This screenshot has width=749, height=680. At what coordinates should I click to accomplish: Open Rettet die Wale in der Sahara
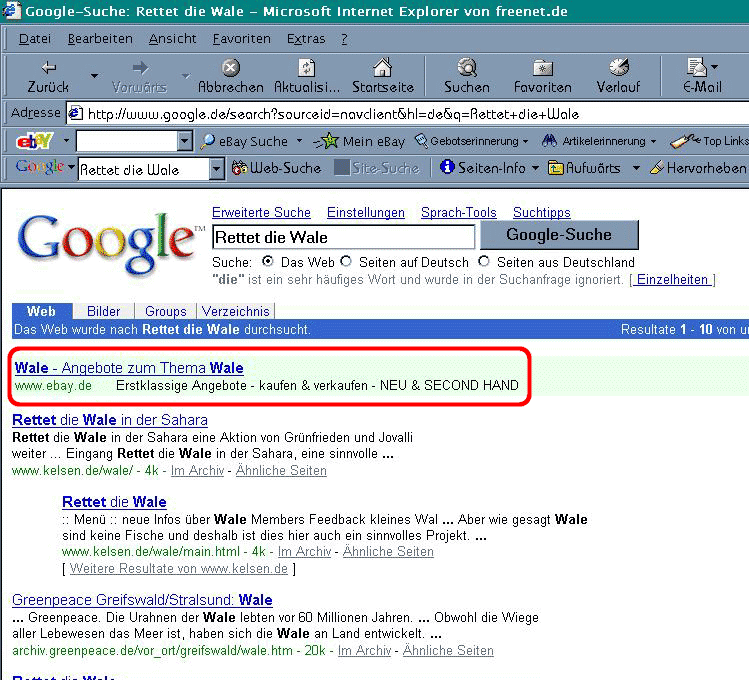pos(110,420)
